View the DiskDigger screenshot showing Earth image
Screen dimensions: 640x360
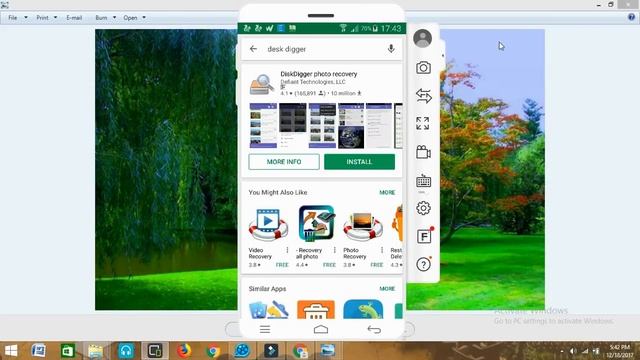(351, 126)
